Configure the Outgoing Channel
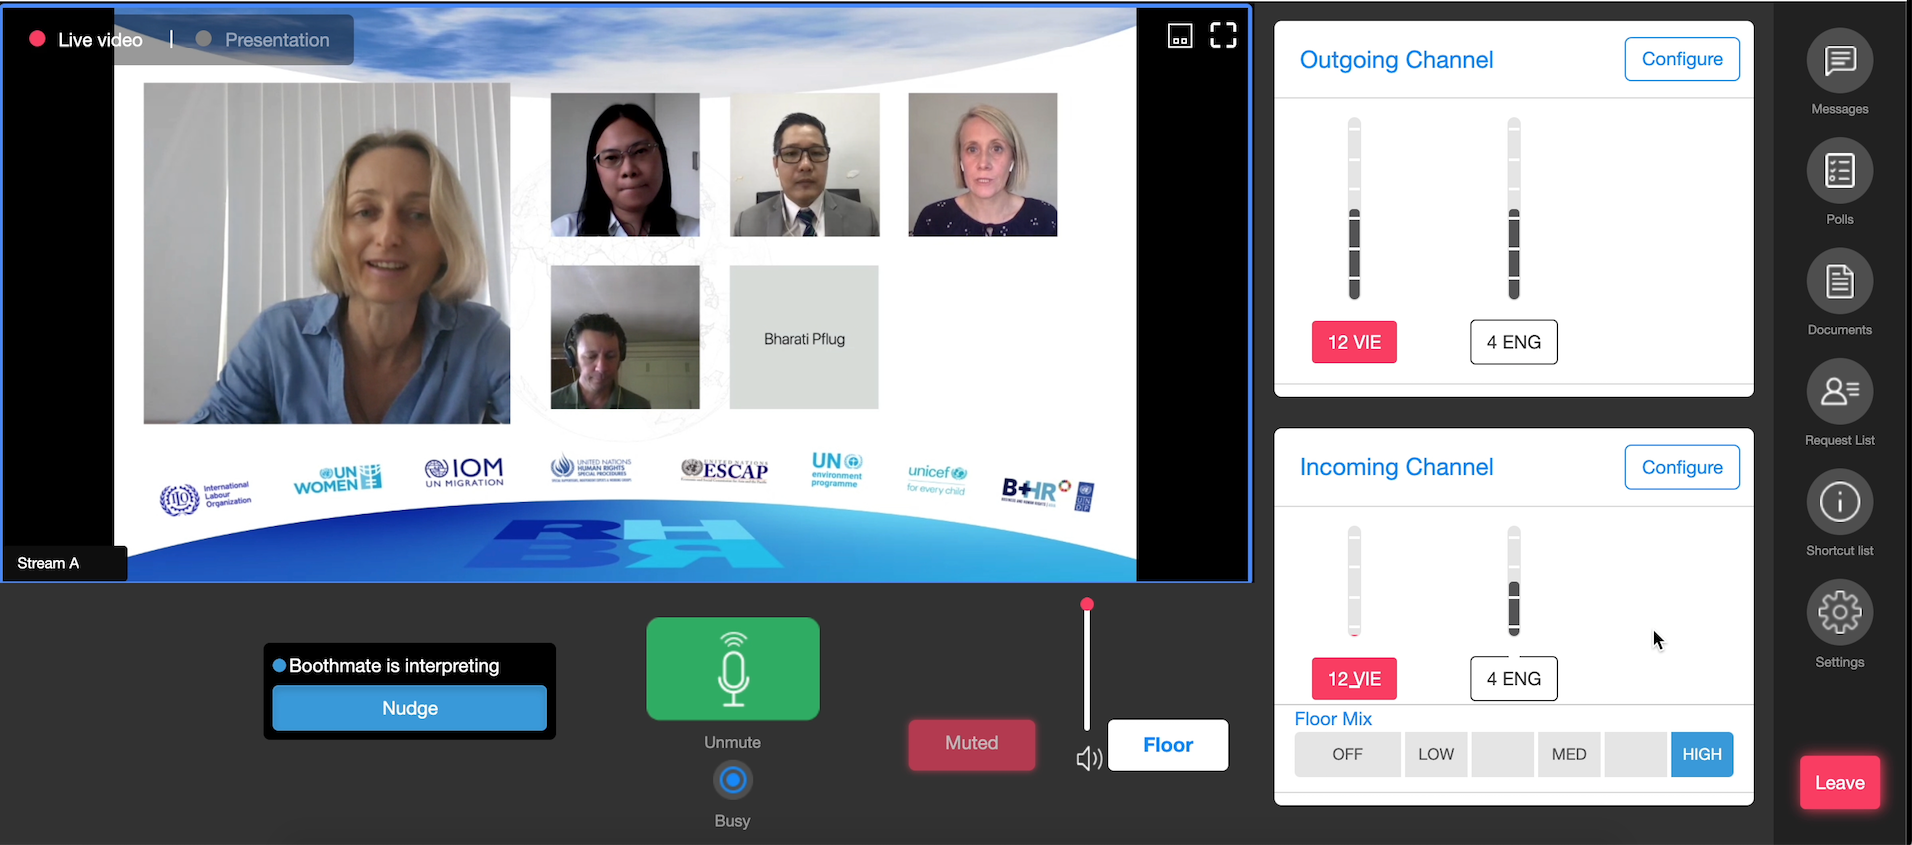The height and width of the screenshot is (845, 1912). pyautogui.click(x=1681, y=60)
